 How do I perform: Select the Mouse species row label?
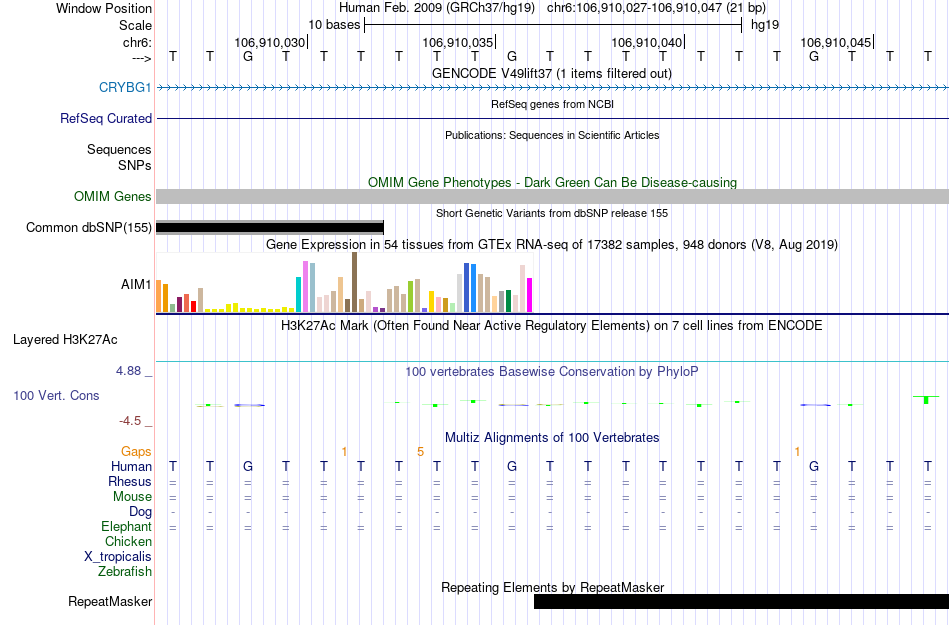pyautogui.click(x=132, y=496)
